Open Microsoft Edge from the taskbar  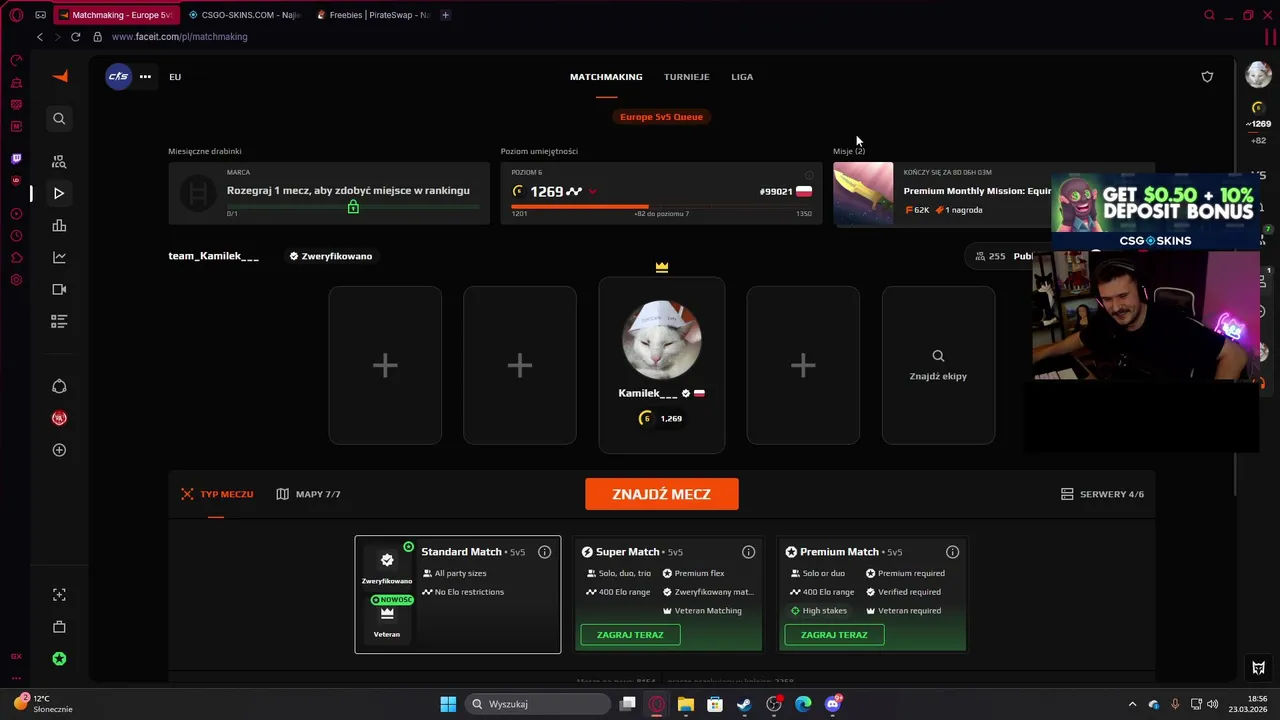coord(803,704)
